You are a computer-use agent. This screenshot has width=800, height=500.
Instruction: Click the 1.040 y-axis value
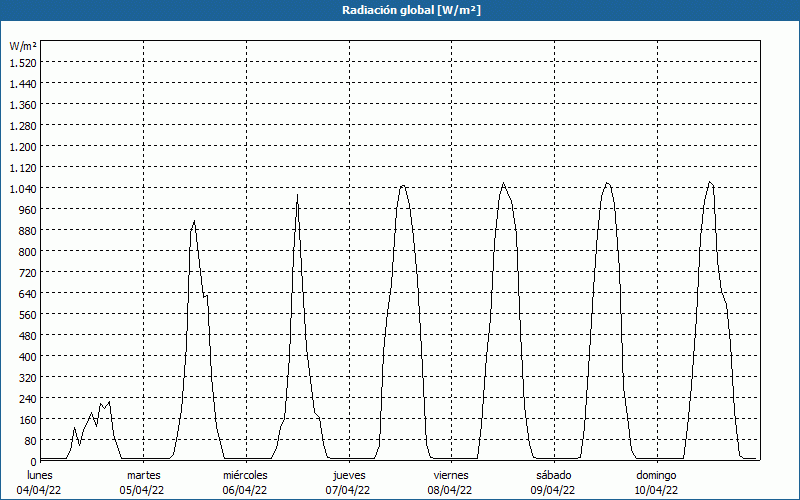(23, 188)
